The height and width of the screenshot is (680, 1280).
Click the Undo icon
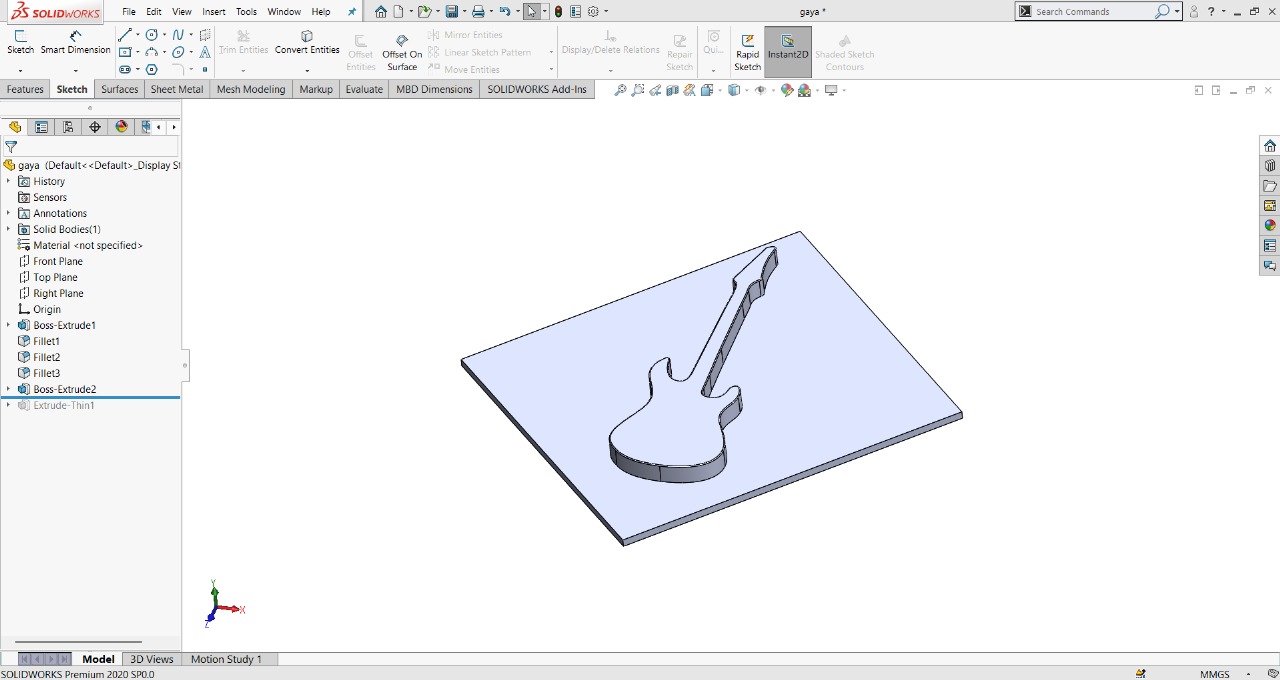tap(504, 12)
